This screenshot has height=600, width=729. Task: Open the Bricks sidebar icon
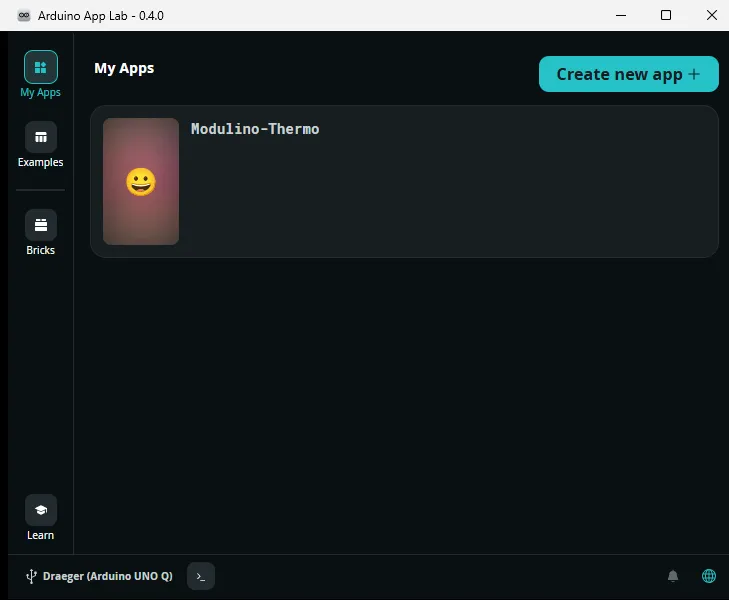(x=41, y=225)
